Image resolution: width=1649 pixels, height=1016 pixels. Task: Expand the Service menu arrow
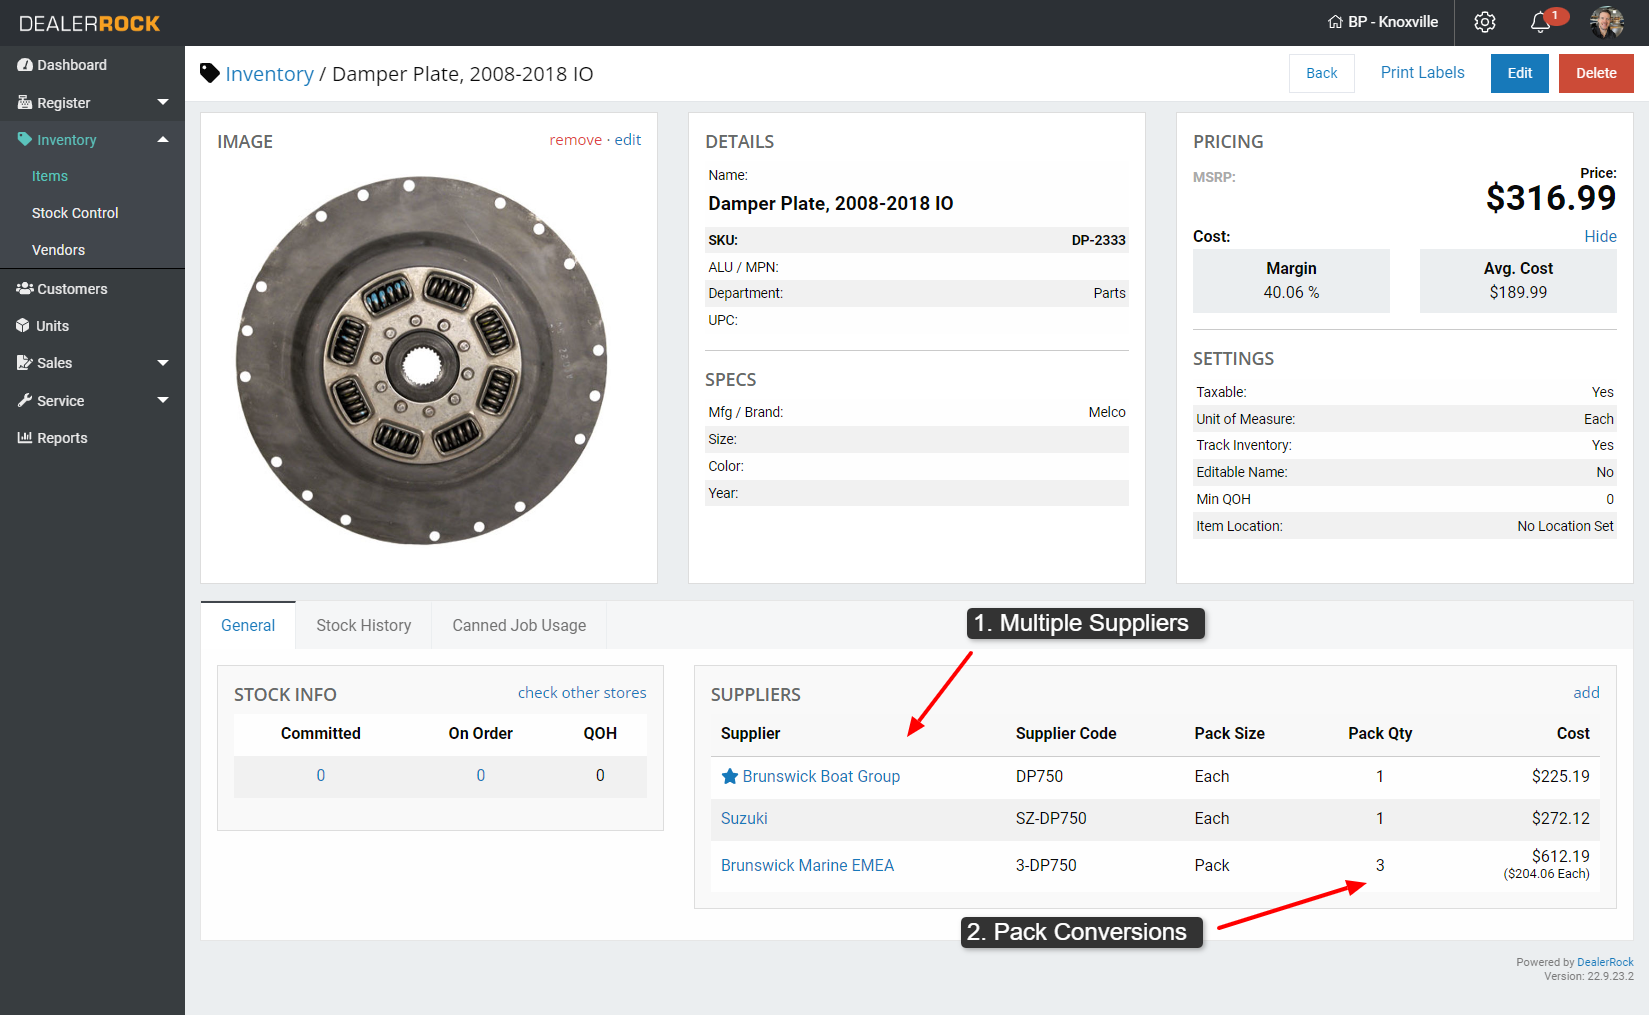point(163,401)
